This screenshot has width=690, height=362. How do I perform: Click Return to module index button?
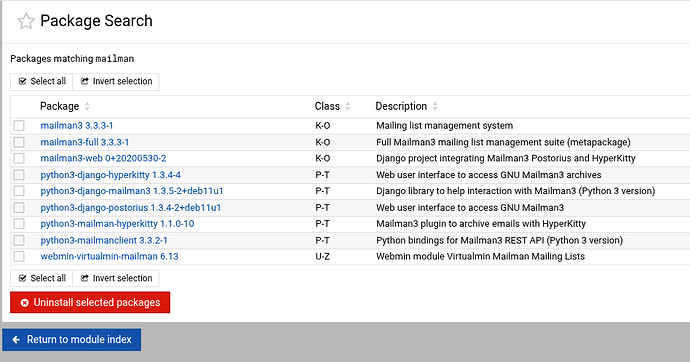(72, 340)
